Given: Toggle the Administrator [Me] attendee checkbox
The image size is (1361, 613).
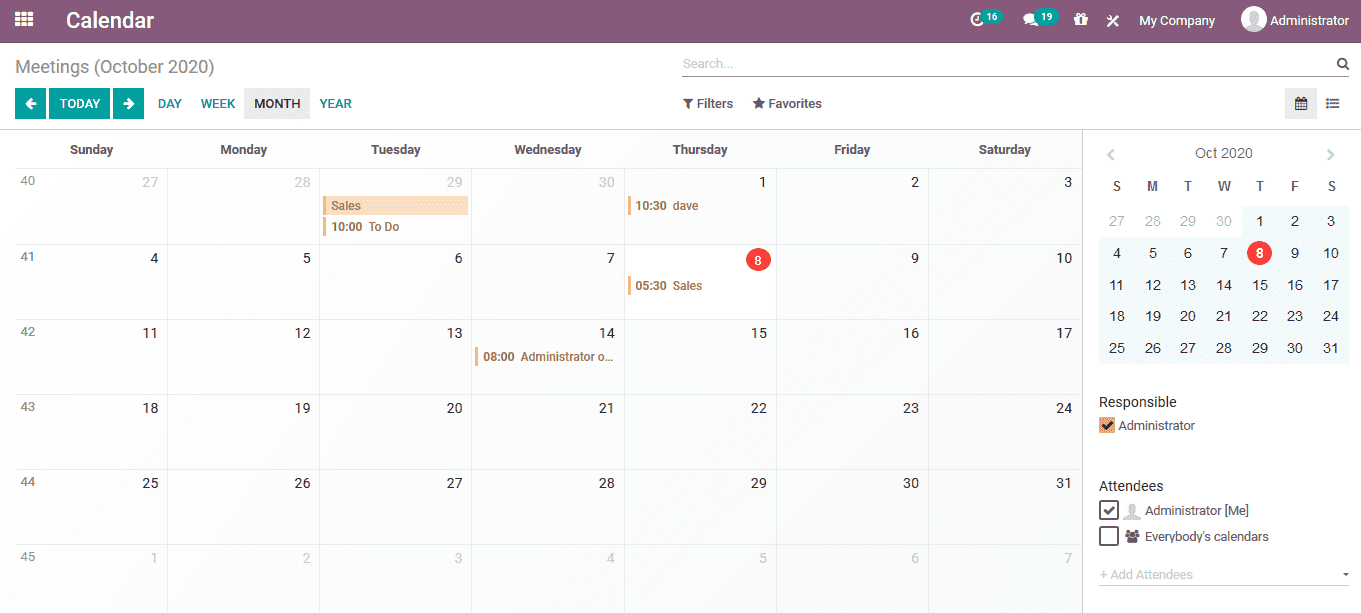Looking at the screenshot, I should click(x=1108, y=511).
